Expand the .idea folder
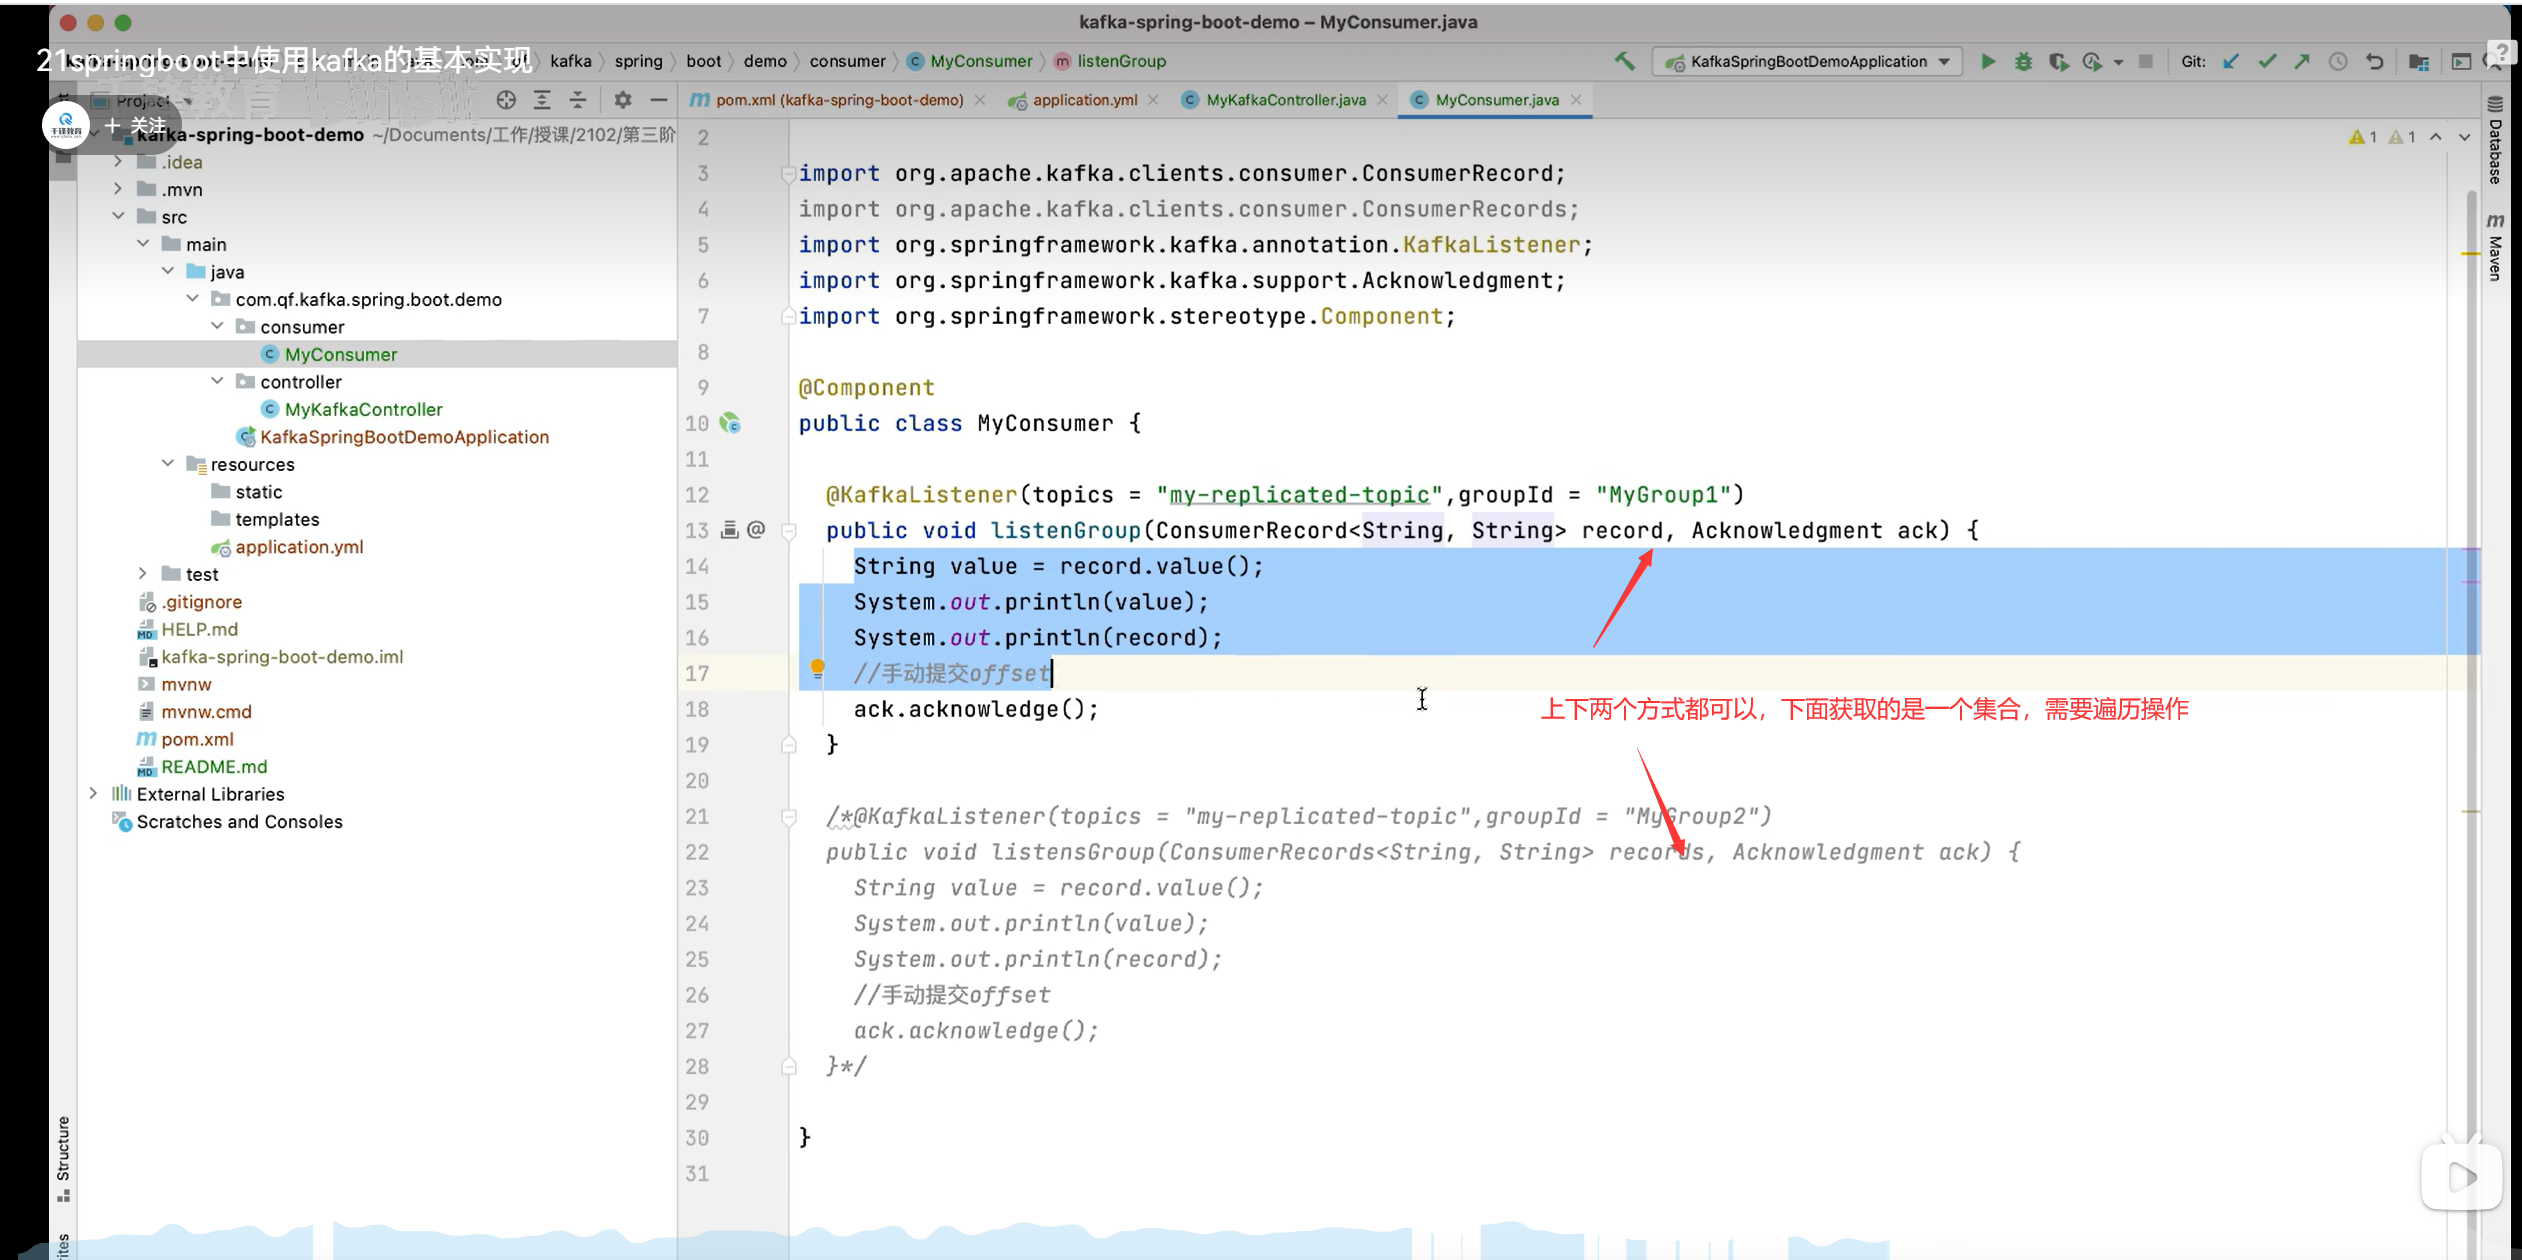 click(x=118, y=161)
